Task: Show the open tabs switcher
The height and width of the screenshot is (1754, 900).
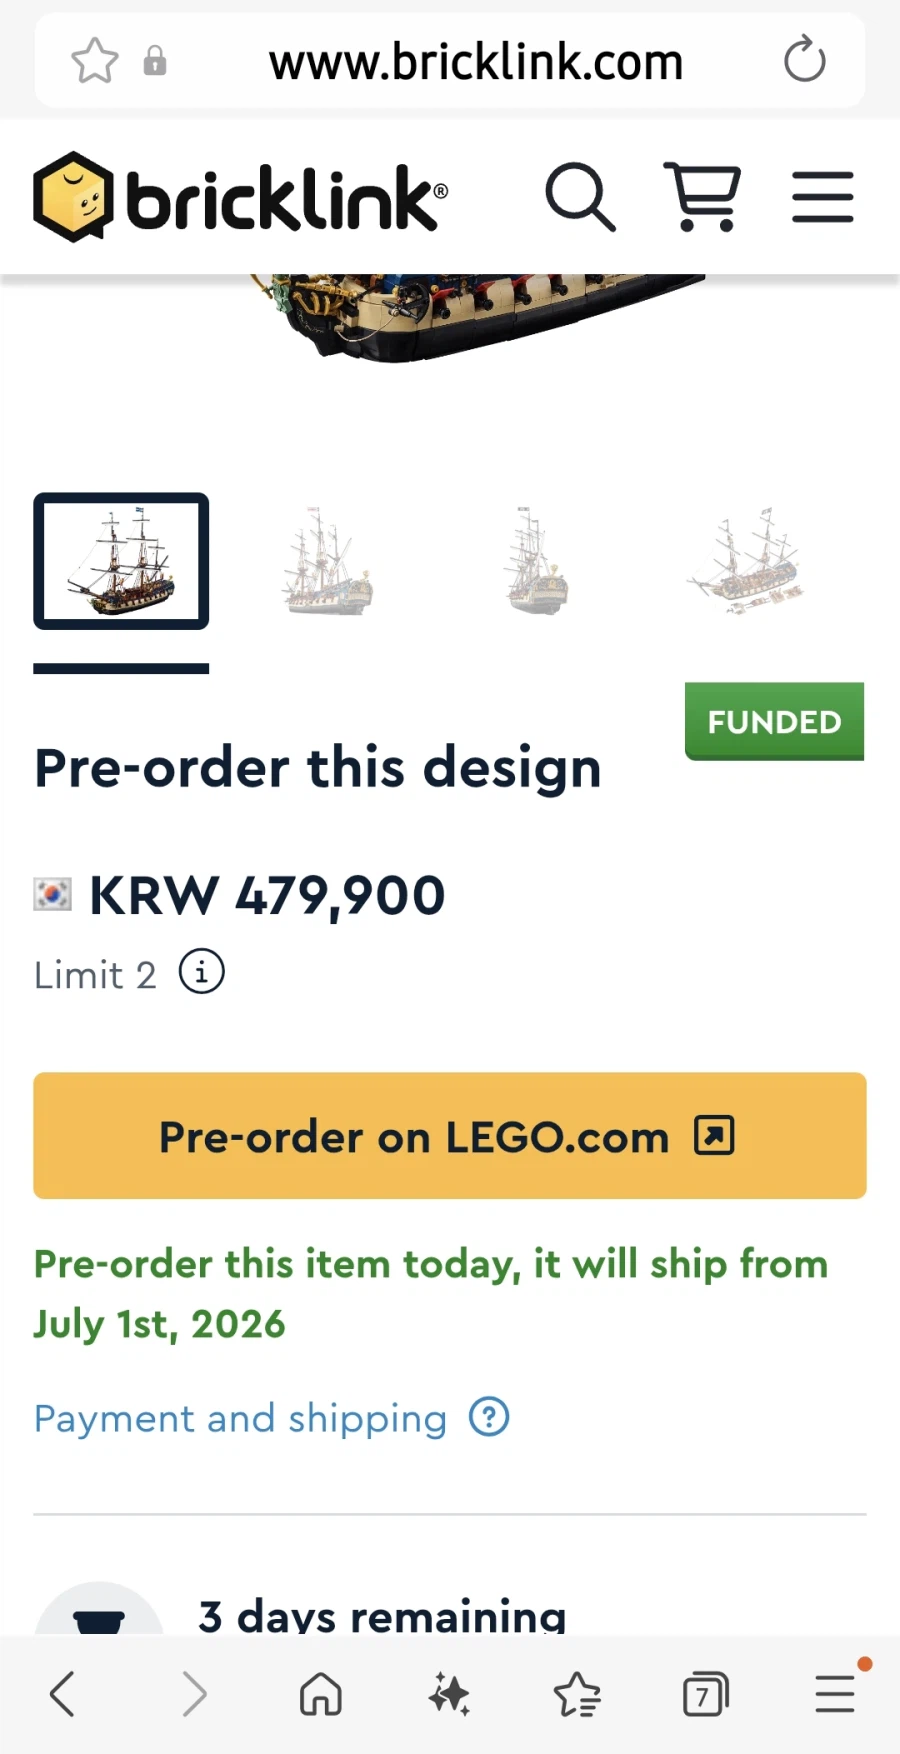Action: pos(705,1695)
